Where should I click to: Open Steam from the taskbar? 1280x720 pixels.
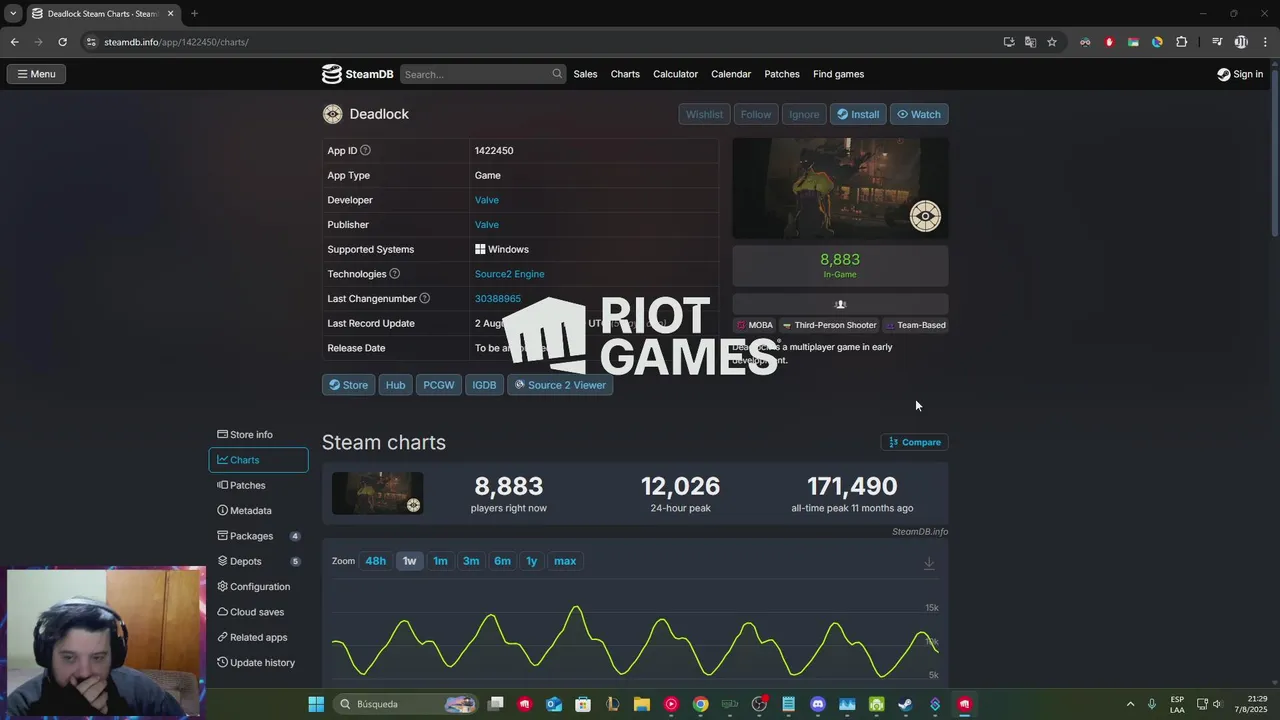[905, 704]
